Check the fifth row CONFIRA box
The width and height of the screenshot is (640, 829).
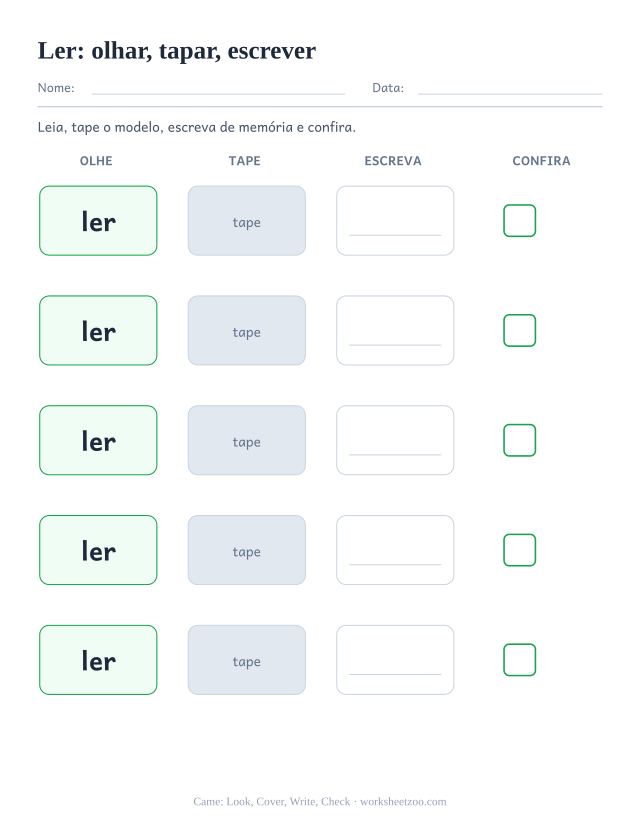tap(520, 660)
